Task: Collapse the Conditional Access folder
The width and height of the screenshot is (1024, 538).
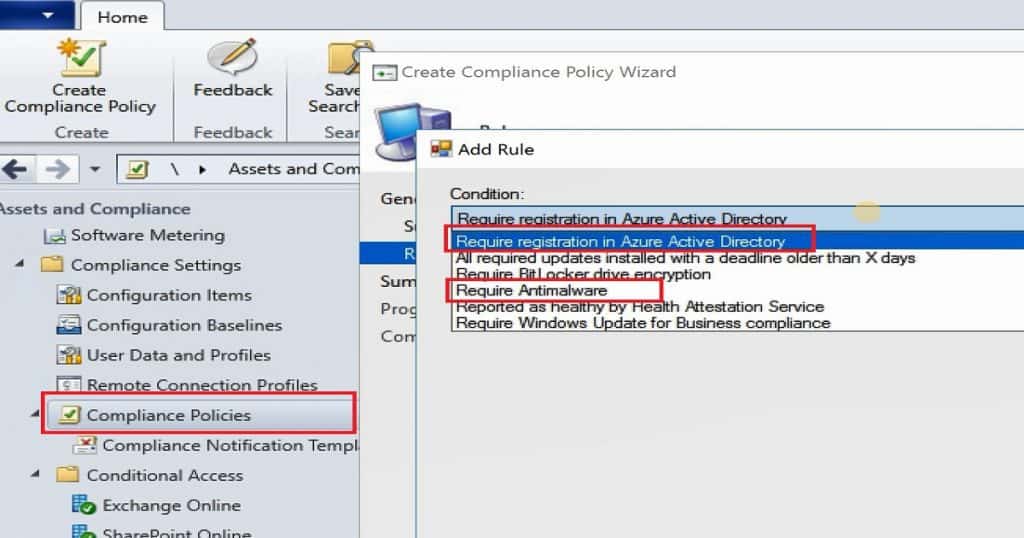Action: 35,474
